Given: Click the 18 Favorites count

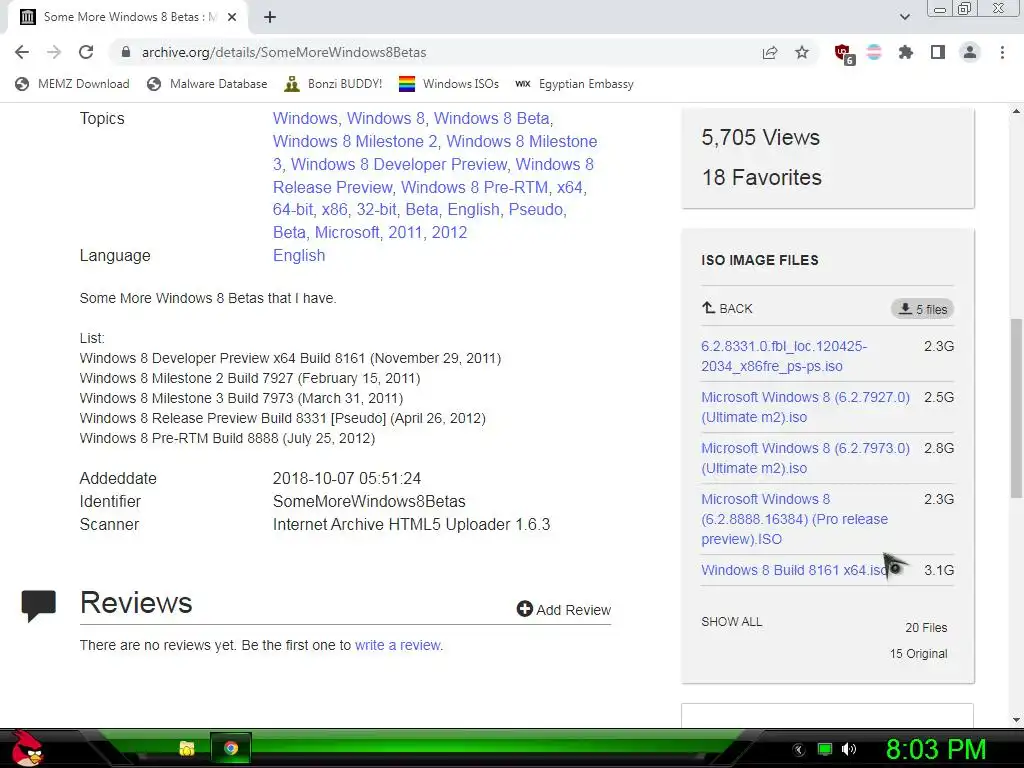Looking at the screenshot, I should tap(761, 177).
